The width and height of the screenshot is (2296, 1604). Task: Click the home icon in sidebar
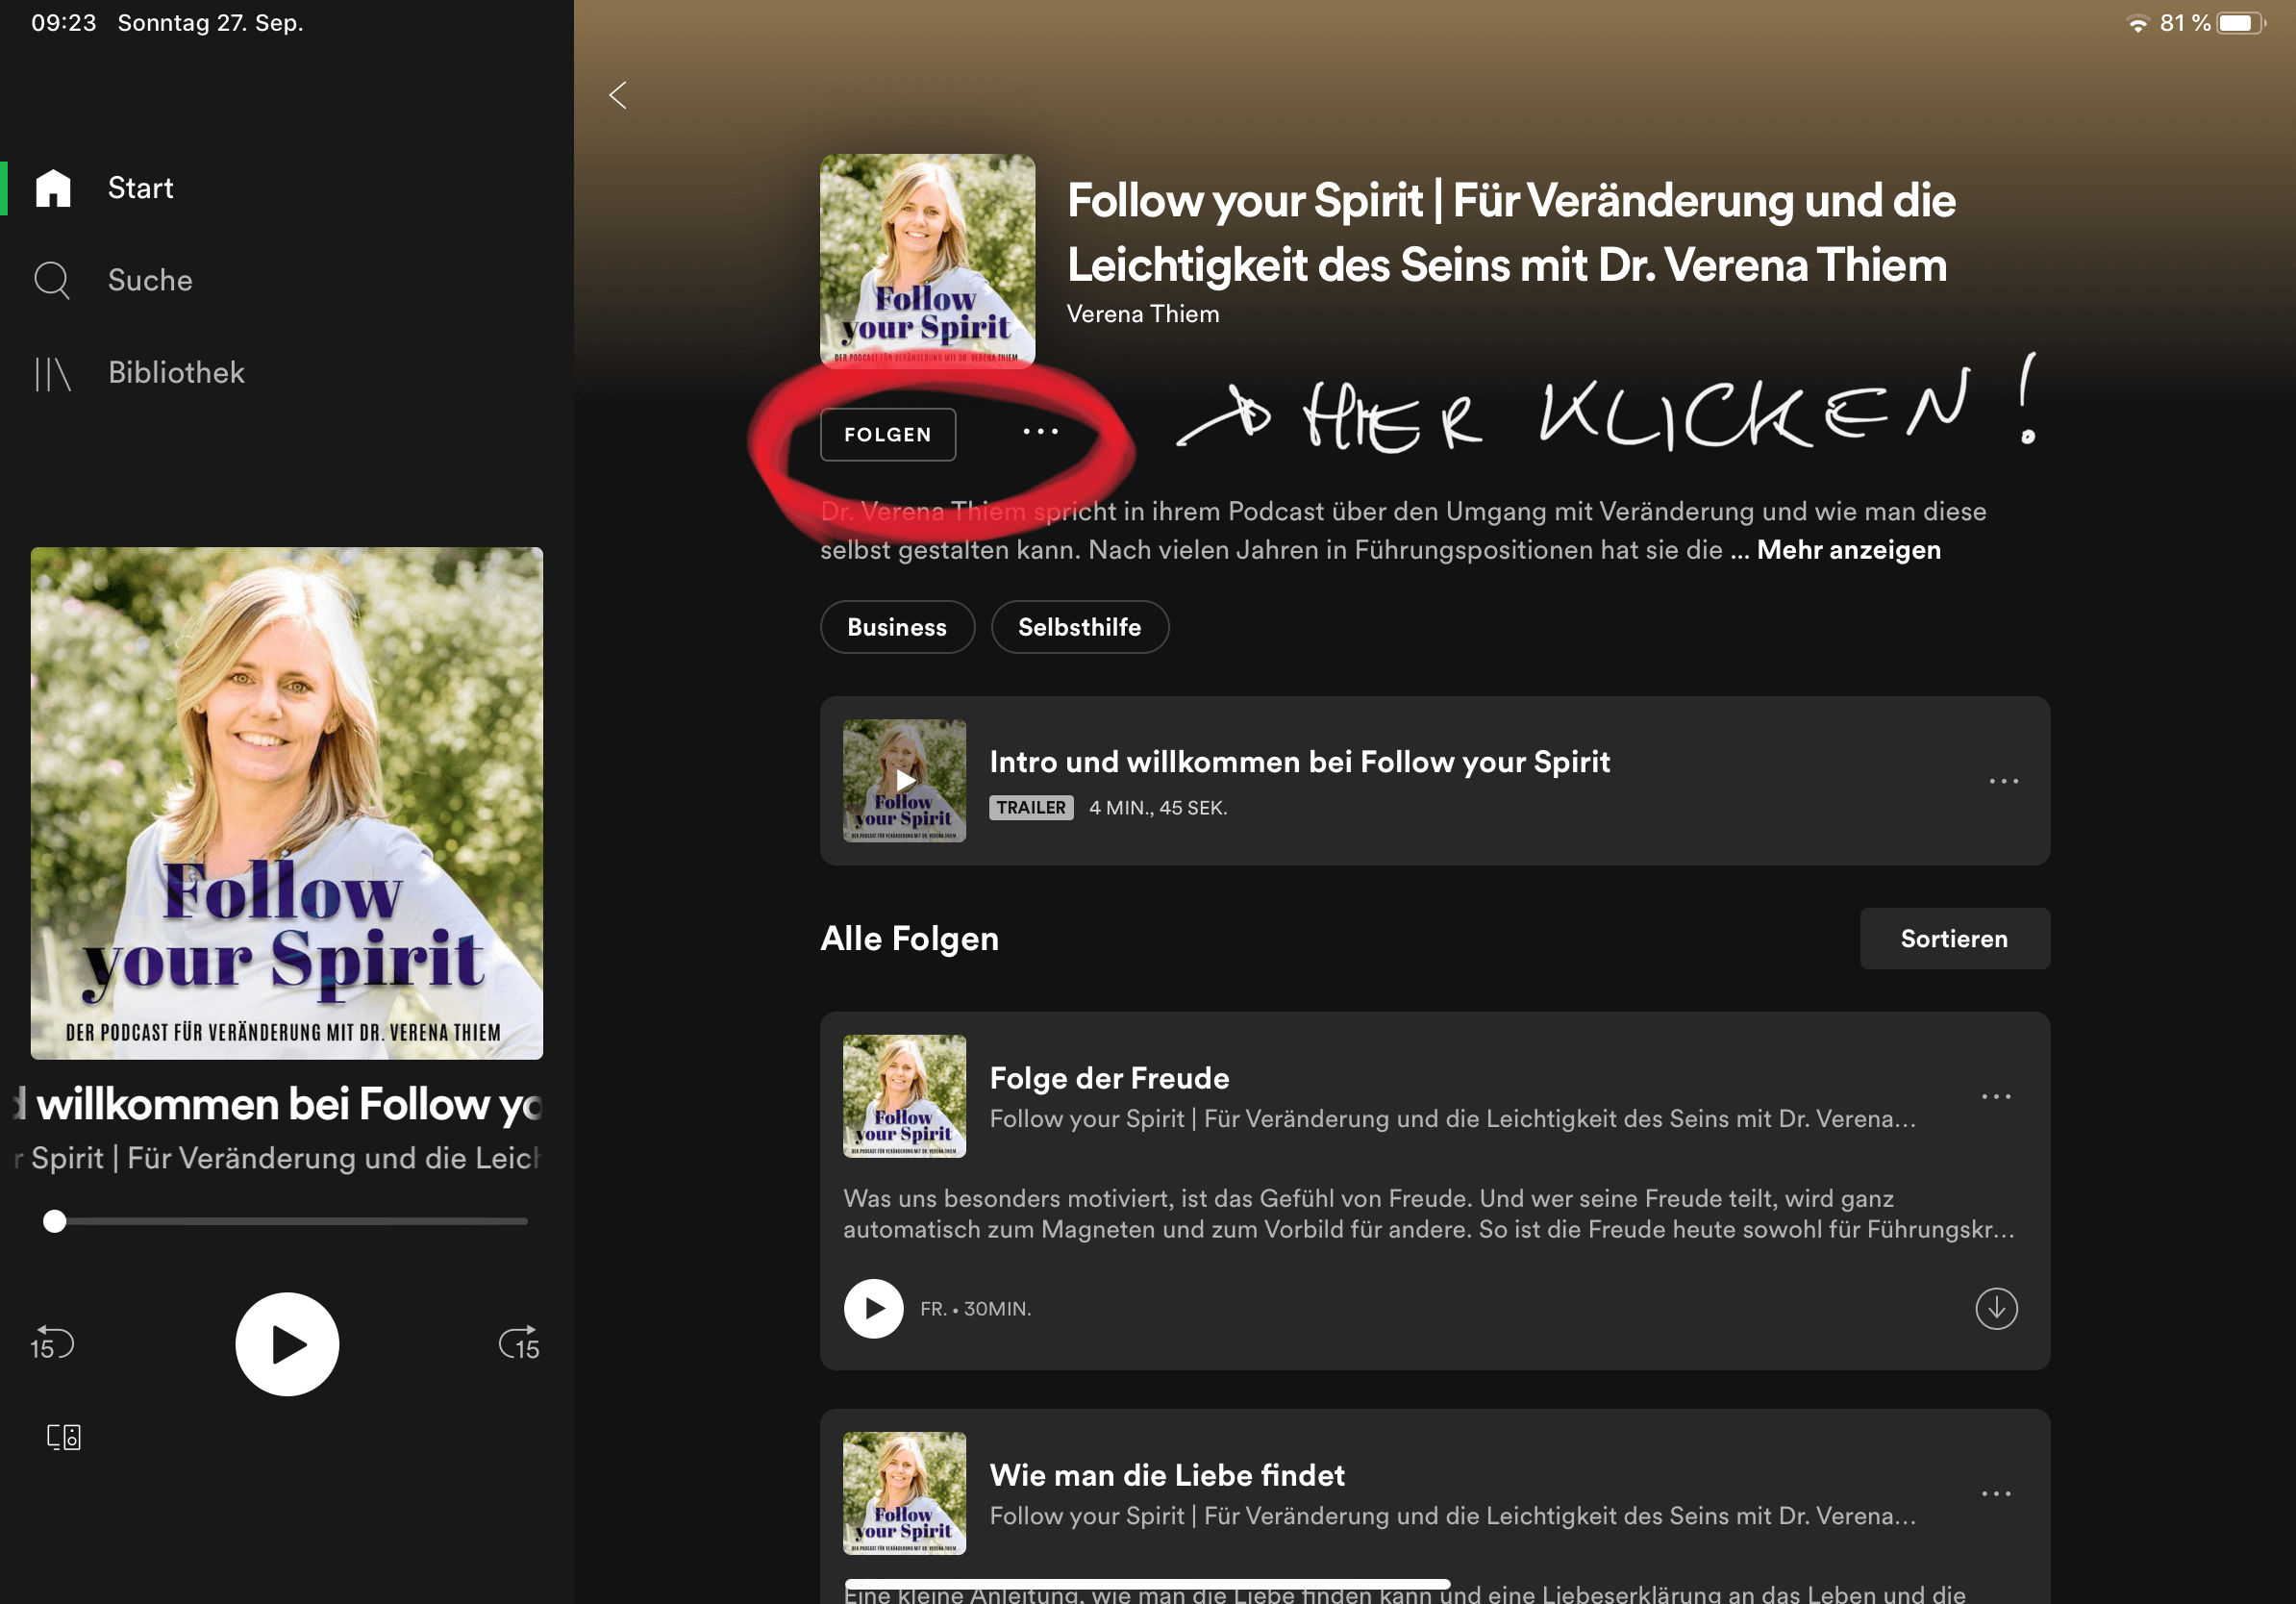pyautogui.click(x=53, y=188)
